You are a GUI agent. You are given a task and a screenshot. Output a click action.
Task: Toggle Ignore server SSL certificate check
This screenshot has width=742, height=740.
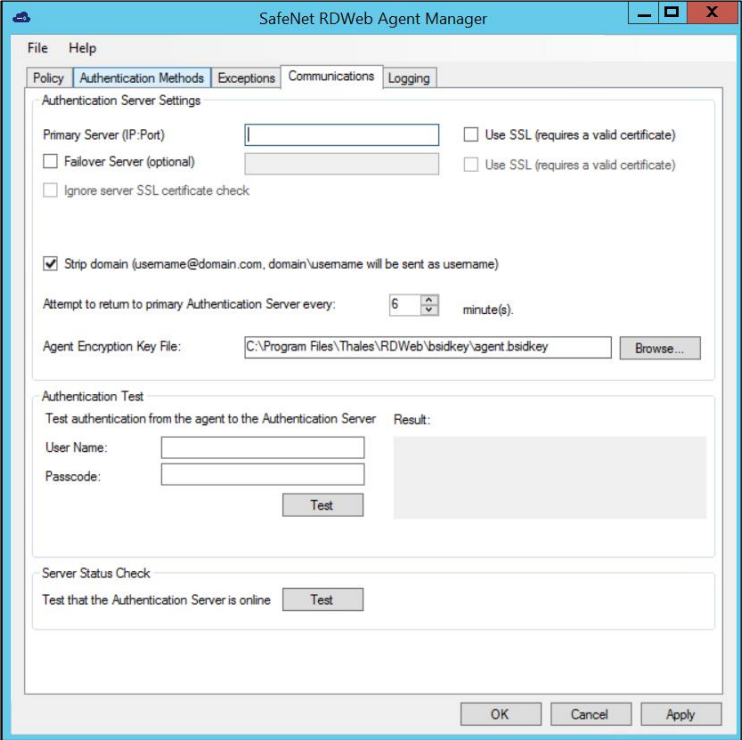[x=50, y=190]
